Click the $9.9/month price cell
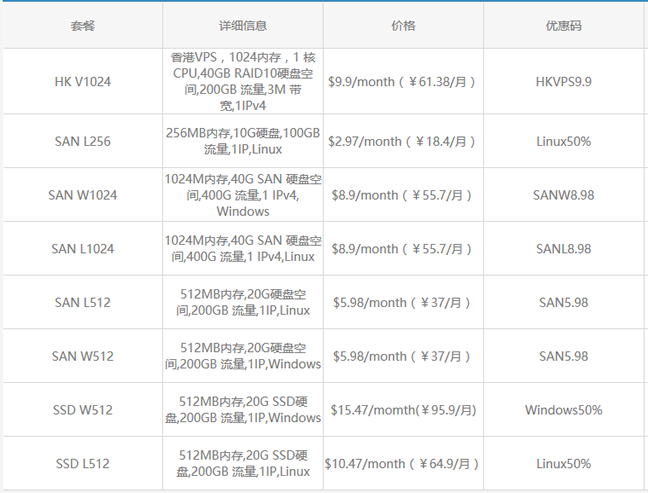 click(403, 81)
